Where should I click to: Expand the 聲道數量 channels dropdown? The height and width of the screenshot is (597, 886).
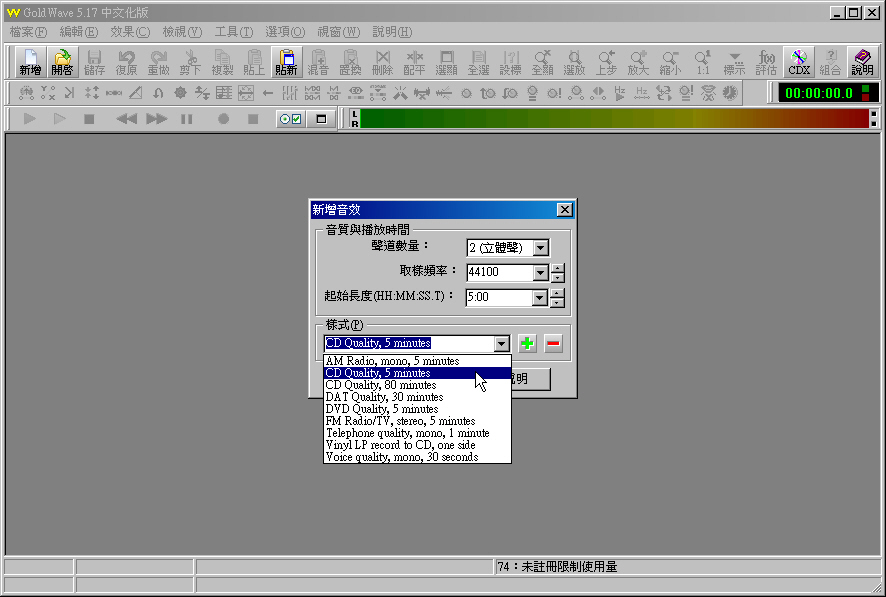click(x=540, y=247)
